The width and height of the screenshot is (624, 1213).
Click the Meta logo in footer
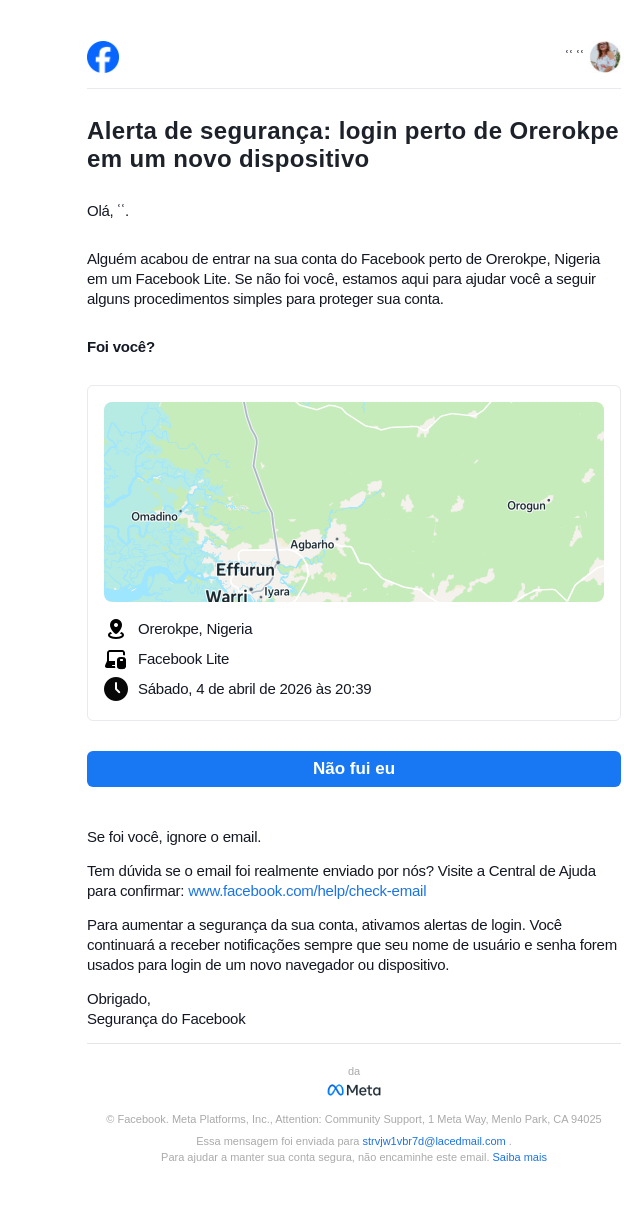(354, 1090)
